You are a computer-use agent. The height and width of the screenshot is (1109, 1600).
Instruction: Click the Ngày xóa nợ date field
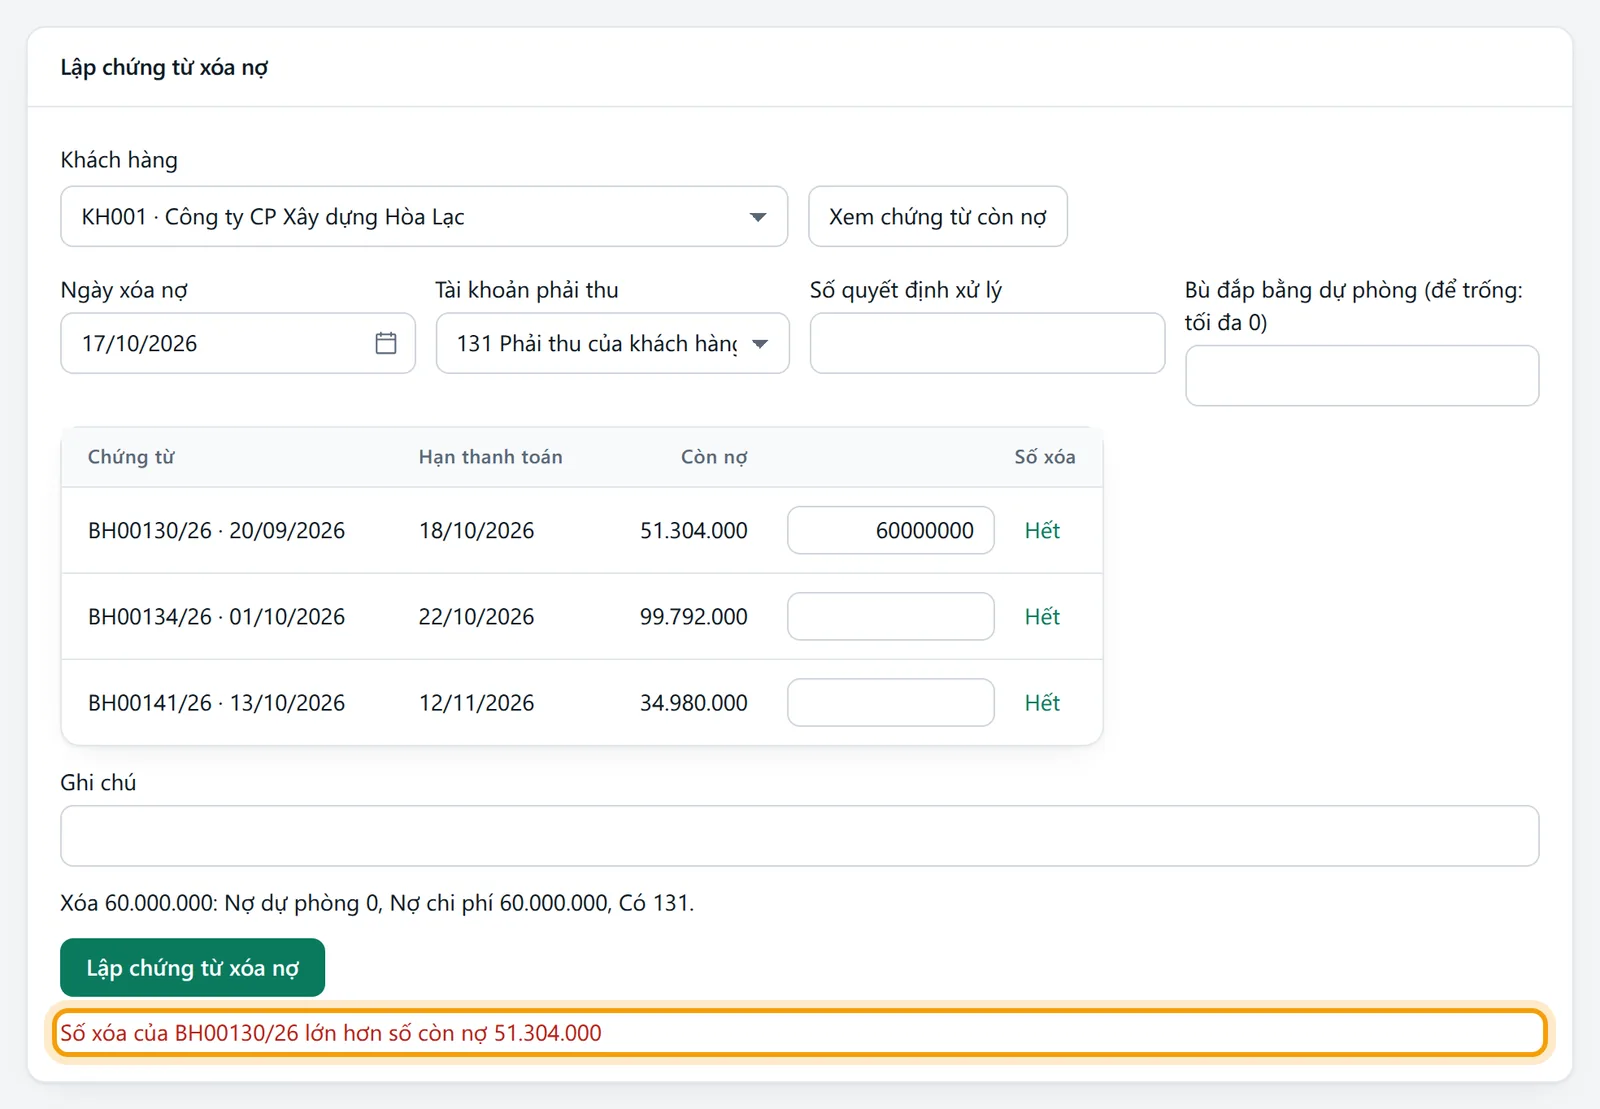(x=238, y=343)
